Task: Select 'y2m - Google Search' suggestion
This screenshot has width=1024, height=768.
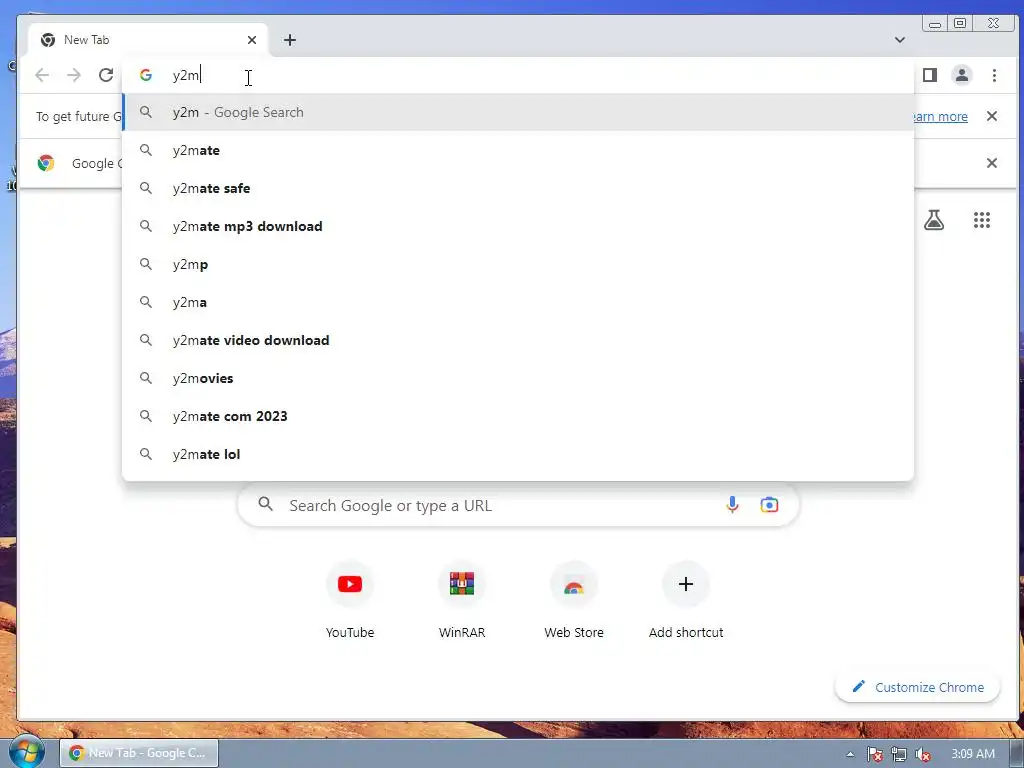Action: (x=518, y=112)
